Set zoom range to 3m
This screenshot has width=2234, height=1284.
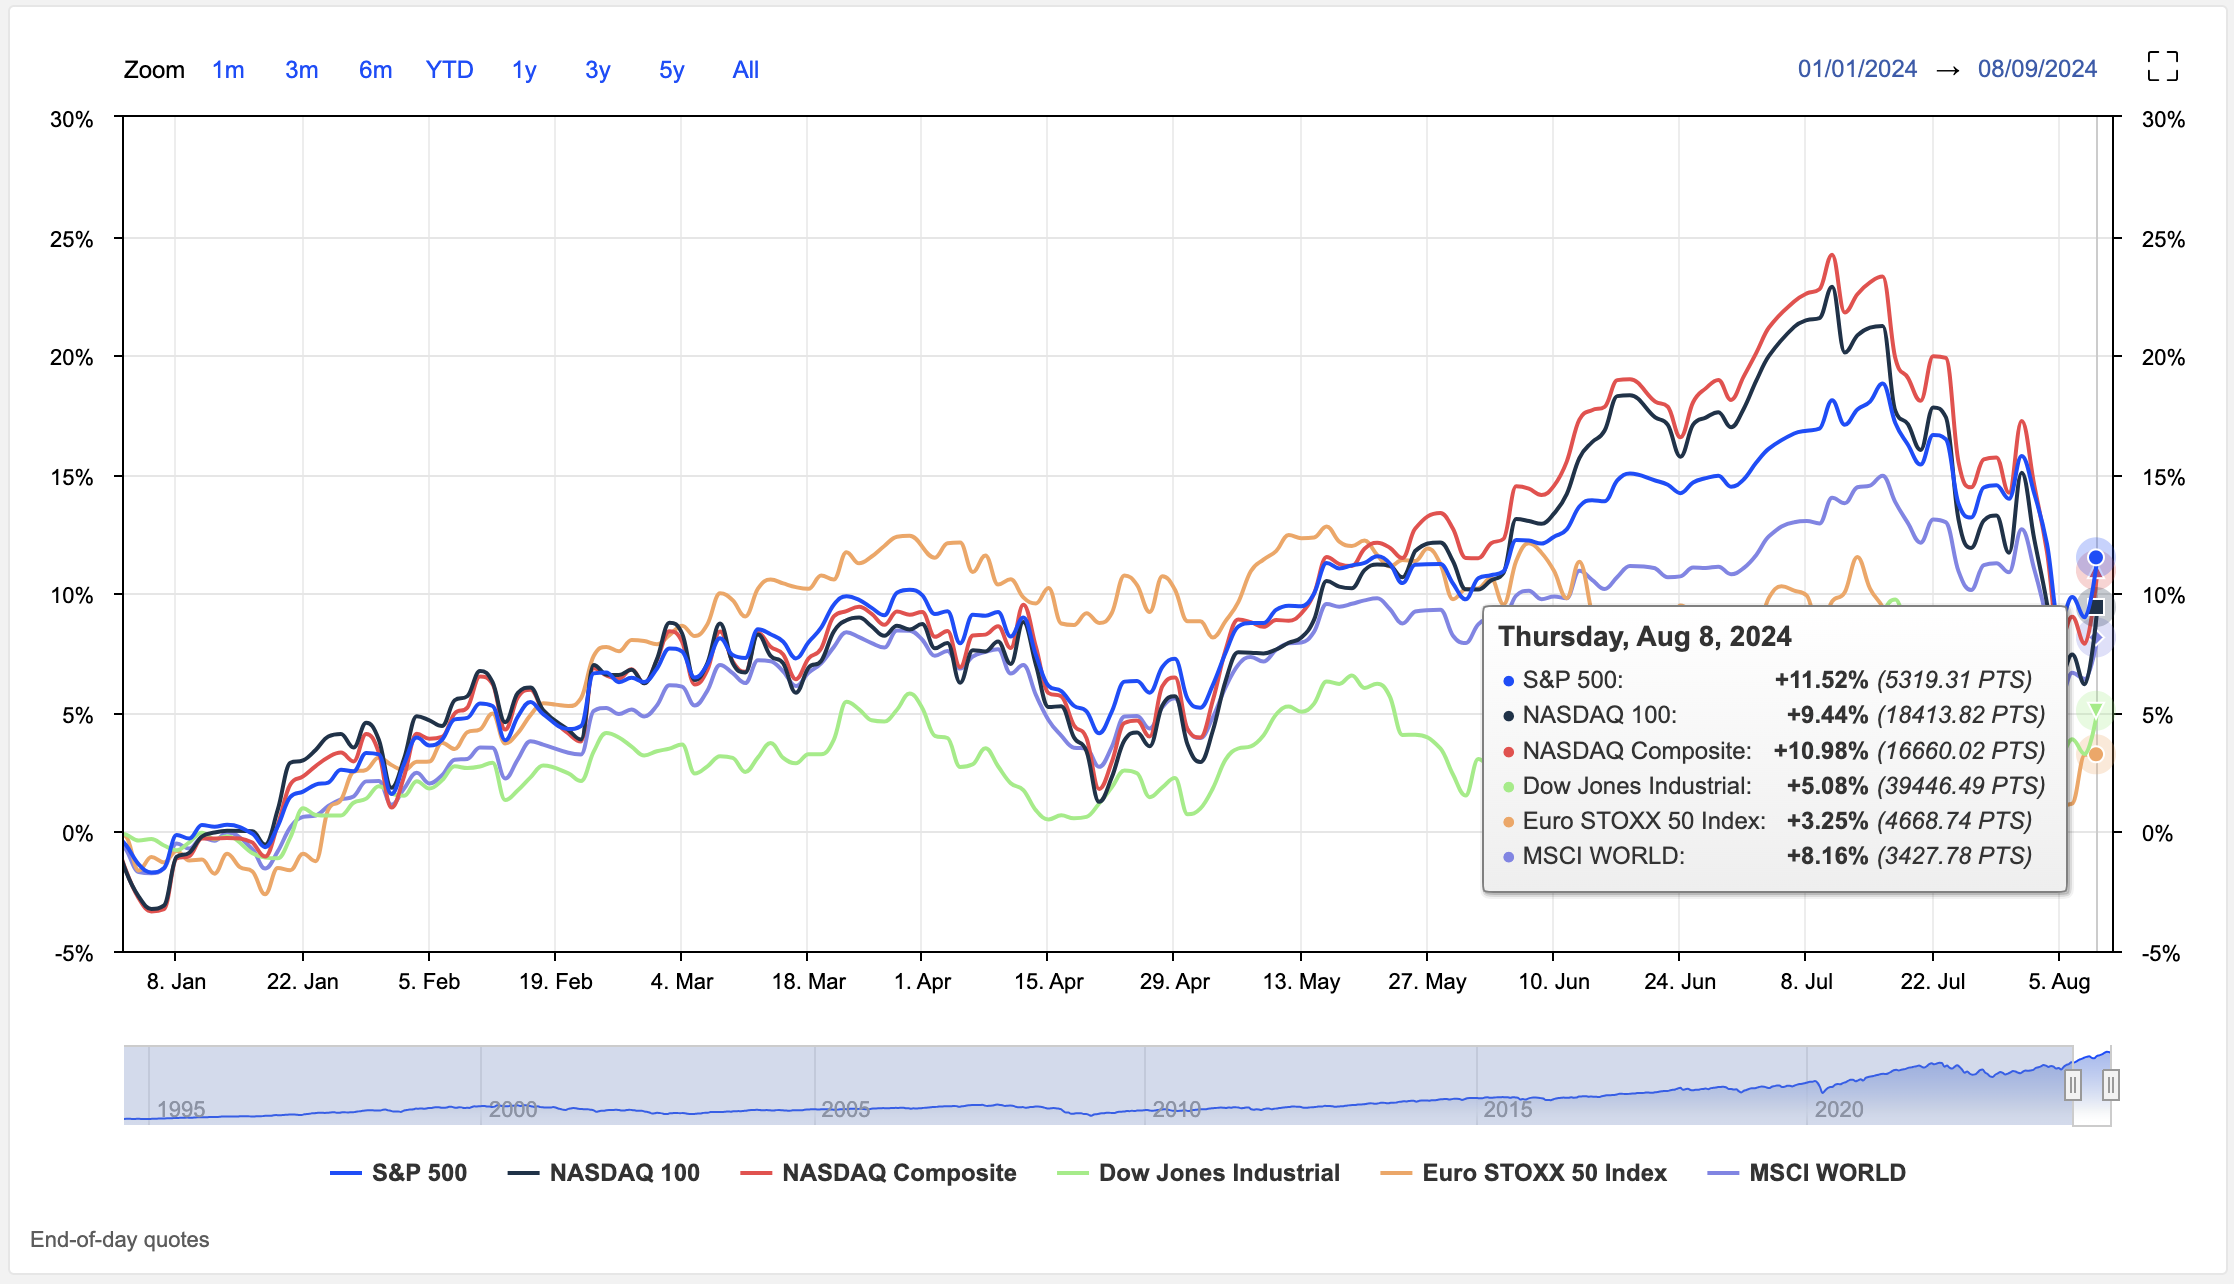point(301,70)
